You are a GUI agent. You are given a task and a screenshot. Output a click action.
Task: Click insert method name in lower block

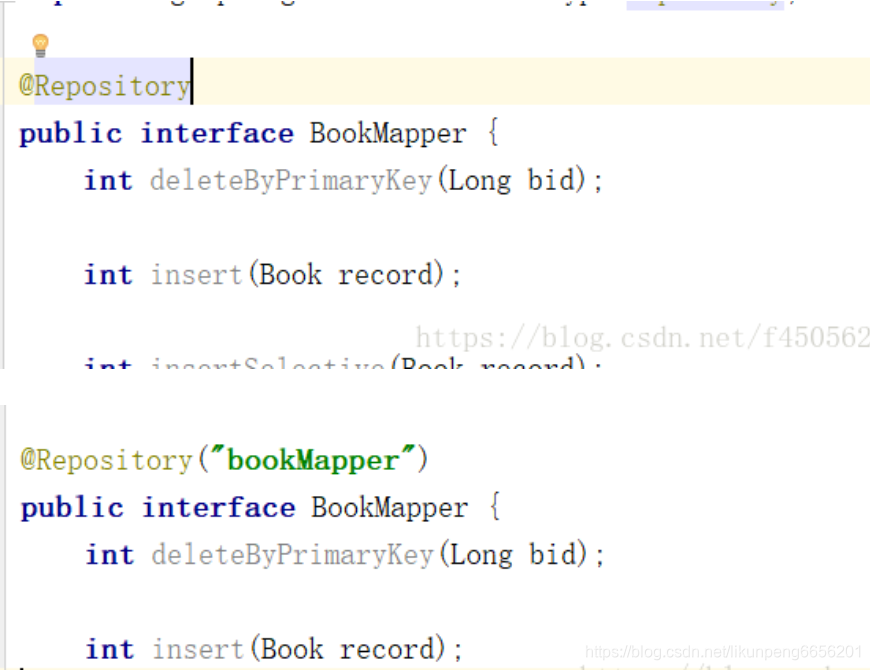pyautogui.click(x=198, y=649)
